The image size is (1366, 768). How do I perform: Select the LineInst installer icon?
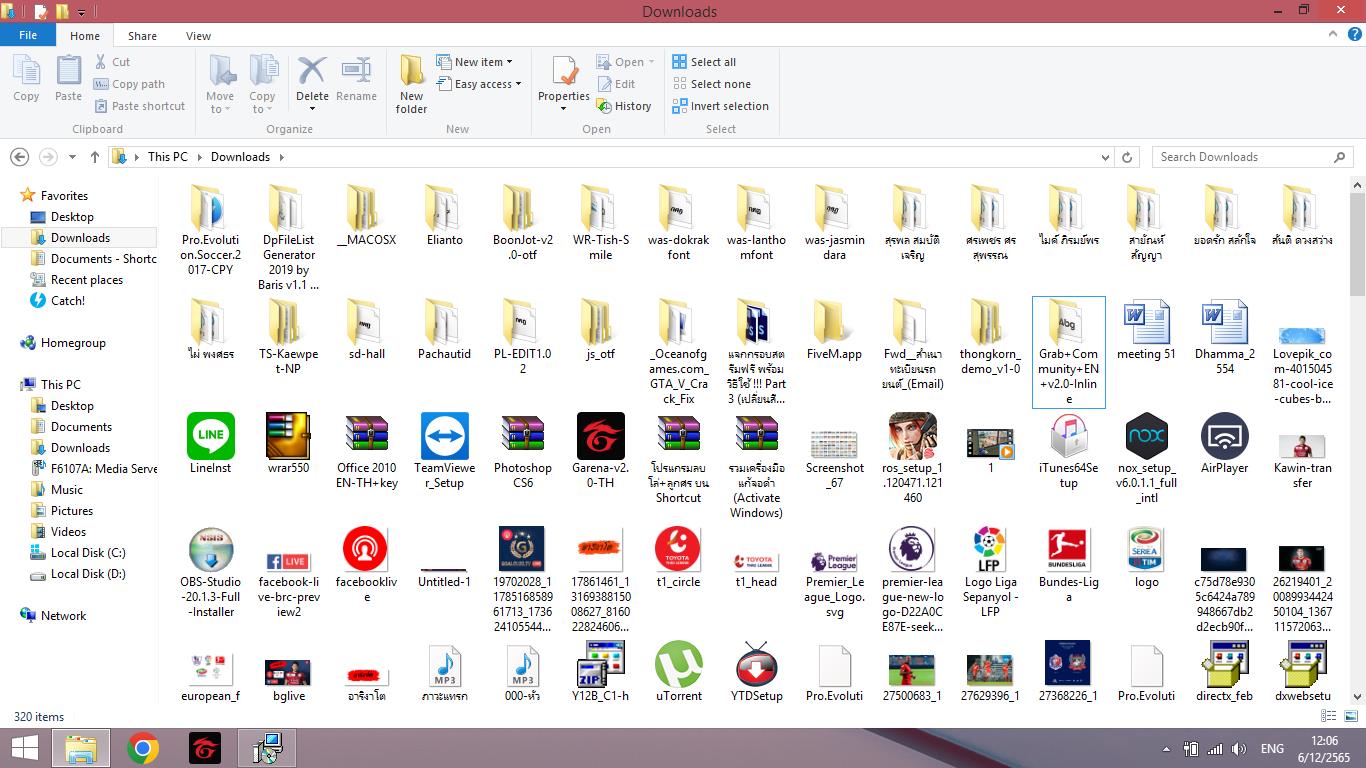pyautogui.click(x=210, y=437)
